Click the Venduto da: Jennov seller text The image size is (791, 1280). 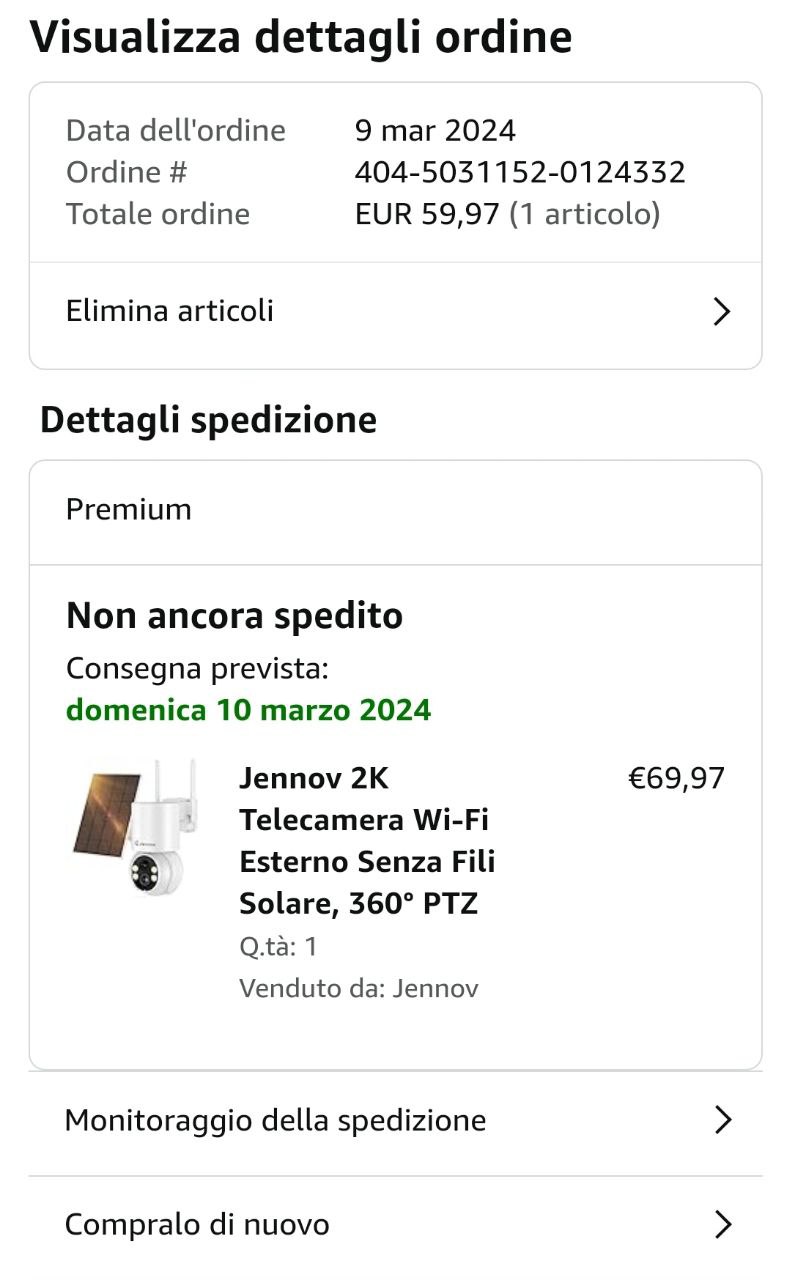point(359,989)
